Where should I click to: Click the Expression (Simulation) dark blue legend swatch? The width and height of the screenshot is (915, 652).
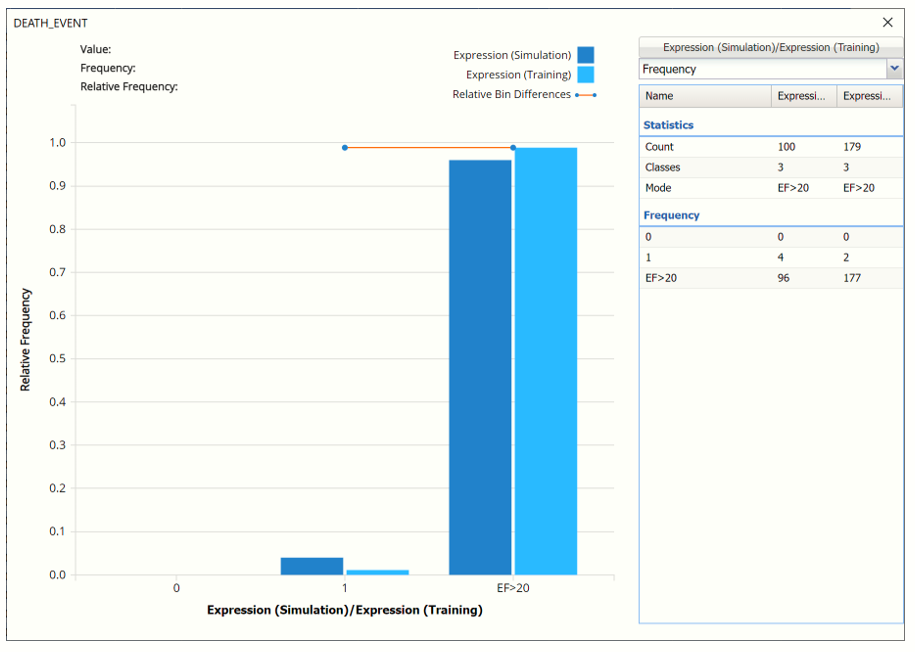pos(585,55)
